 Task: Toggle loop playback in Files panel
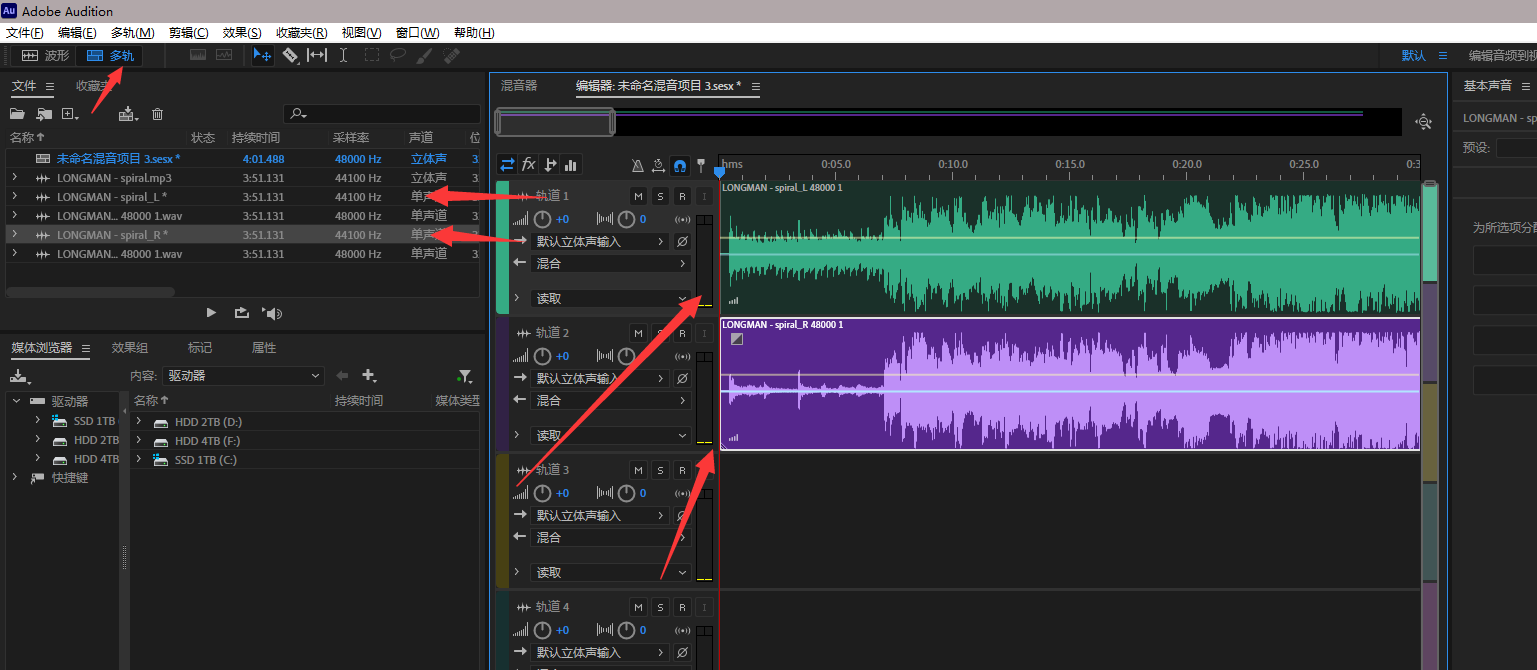click(241, 313)
